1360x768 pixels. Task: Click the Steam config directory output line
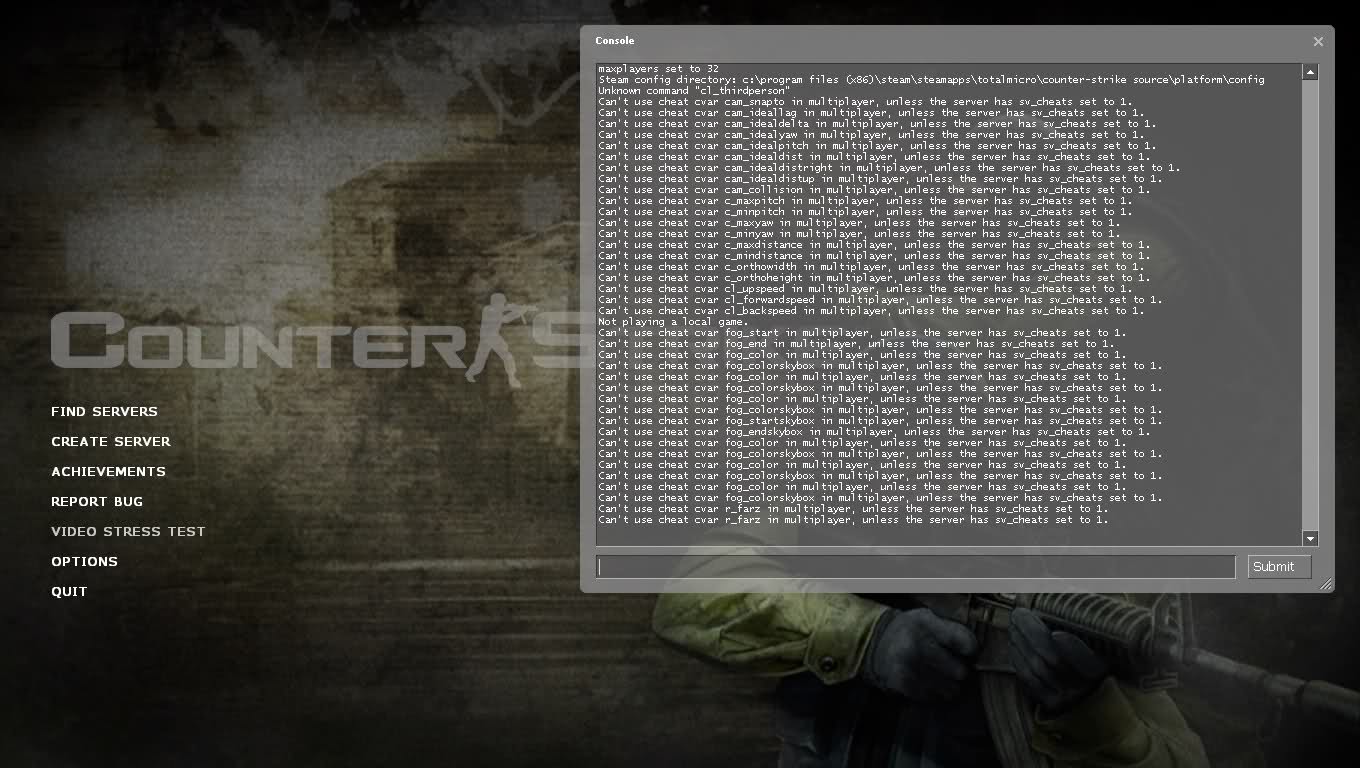point(930,80)
